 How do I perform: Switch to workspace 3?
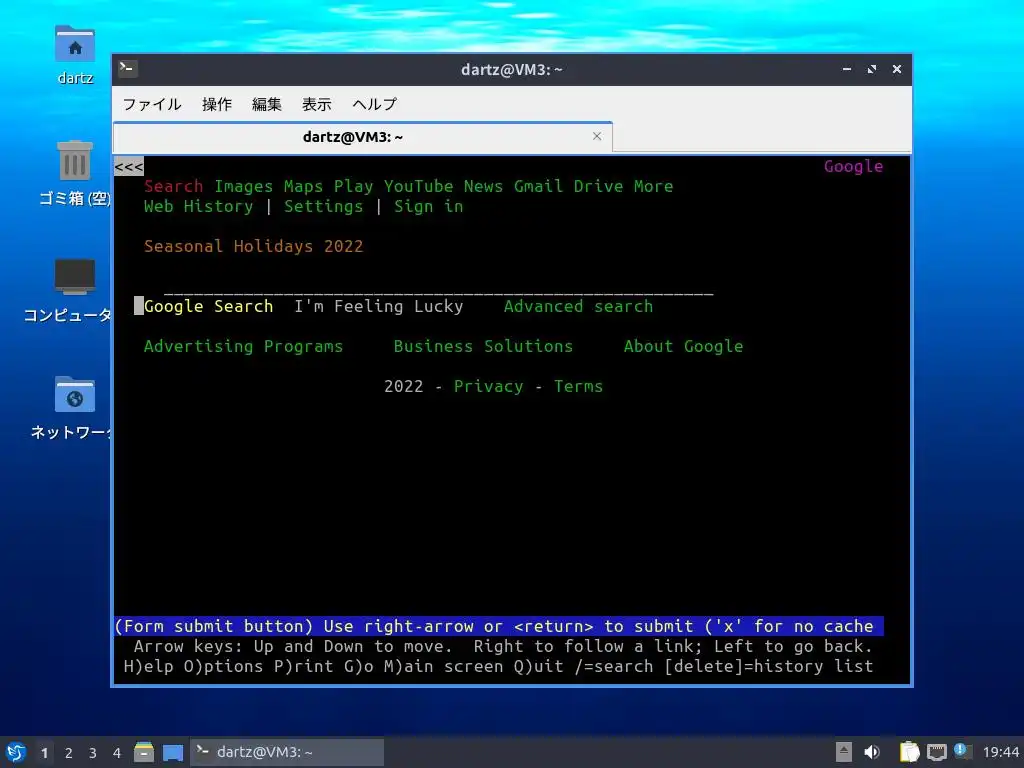93,752
